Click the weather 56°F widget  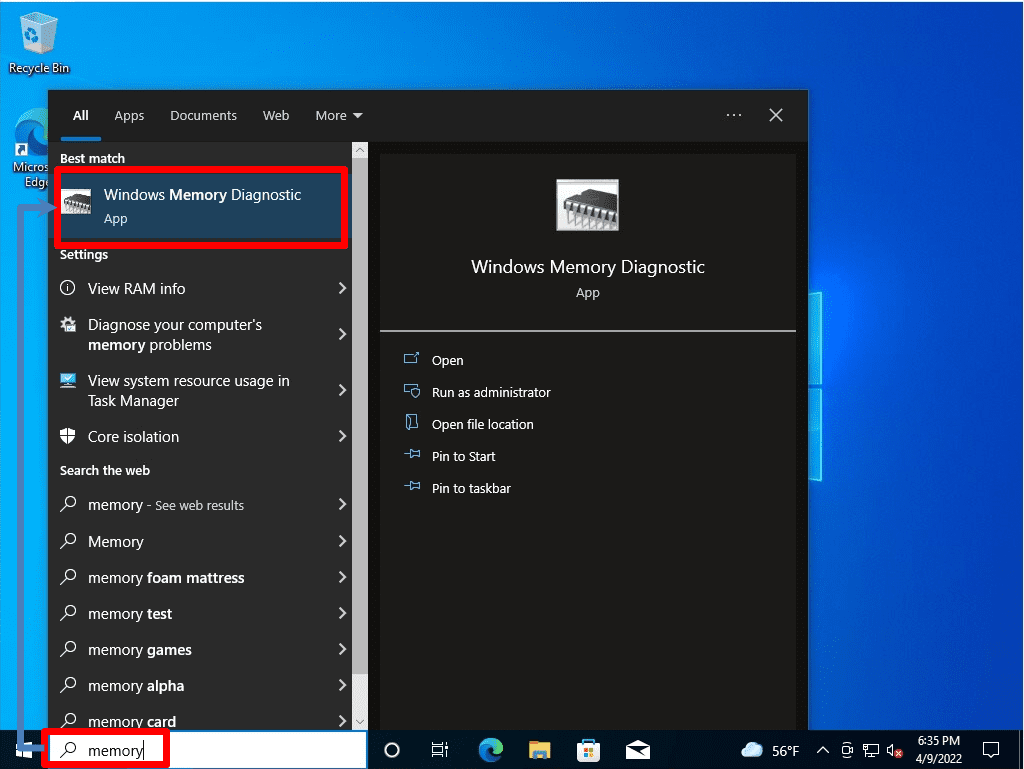coord(771,751)
